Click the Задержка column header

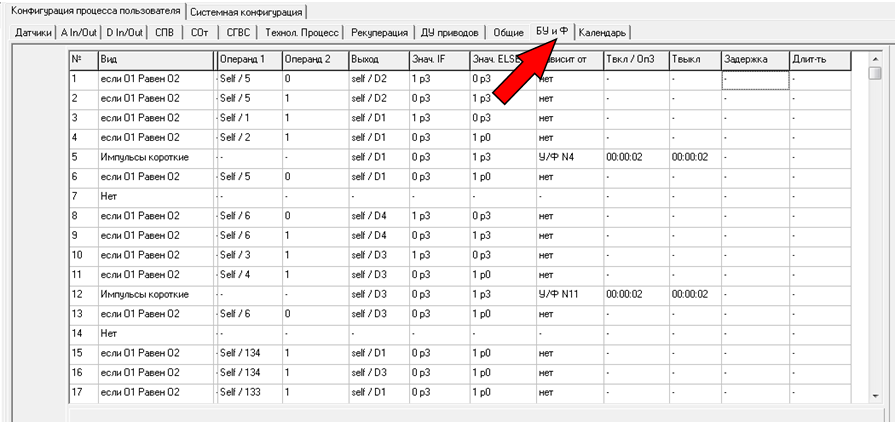754,61
